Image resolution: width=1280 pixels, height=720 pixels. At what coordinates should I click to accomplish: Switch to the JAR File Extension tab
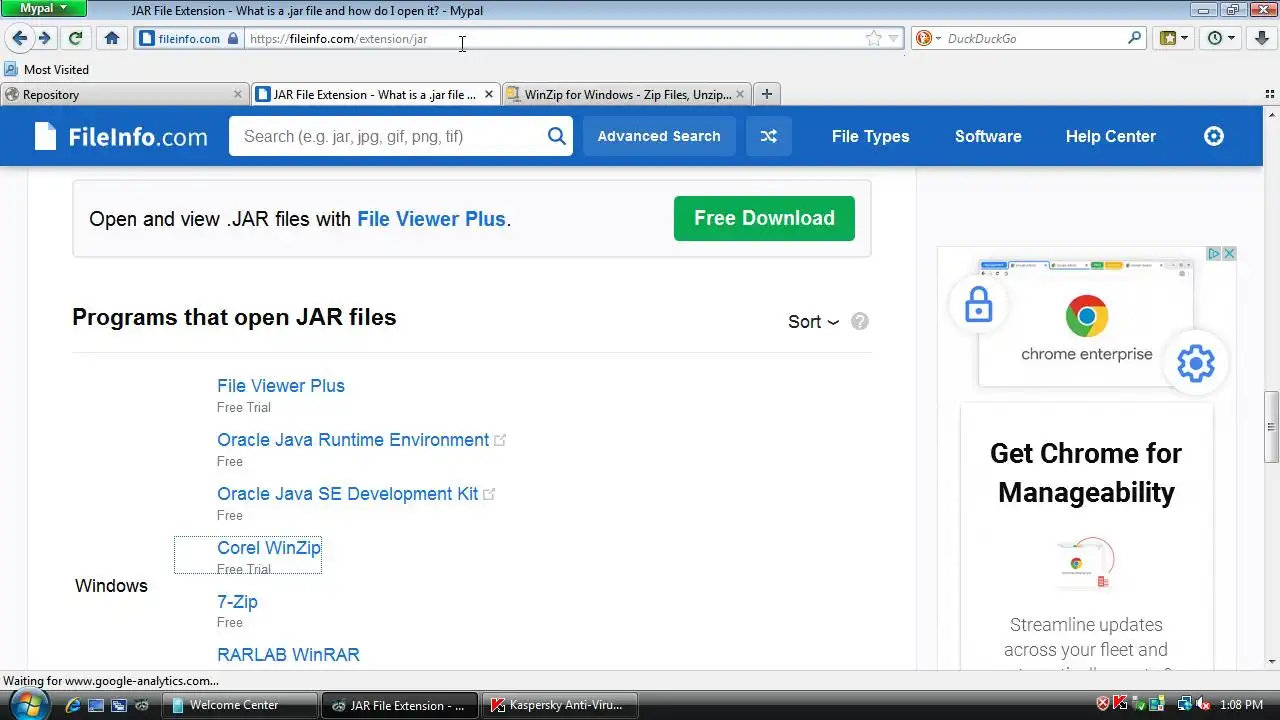pos(376,94)
